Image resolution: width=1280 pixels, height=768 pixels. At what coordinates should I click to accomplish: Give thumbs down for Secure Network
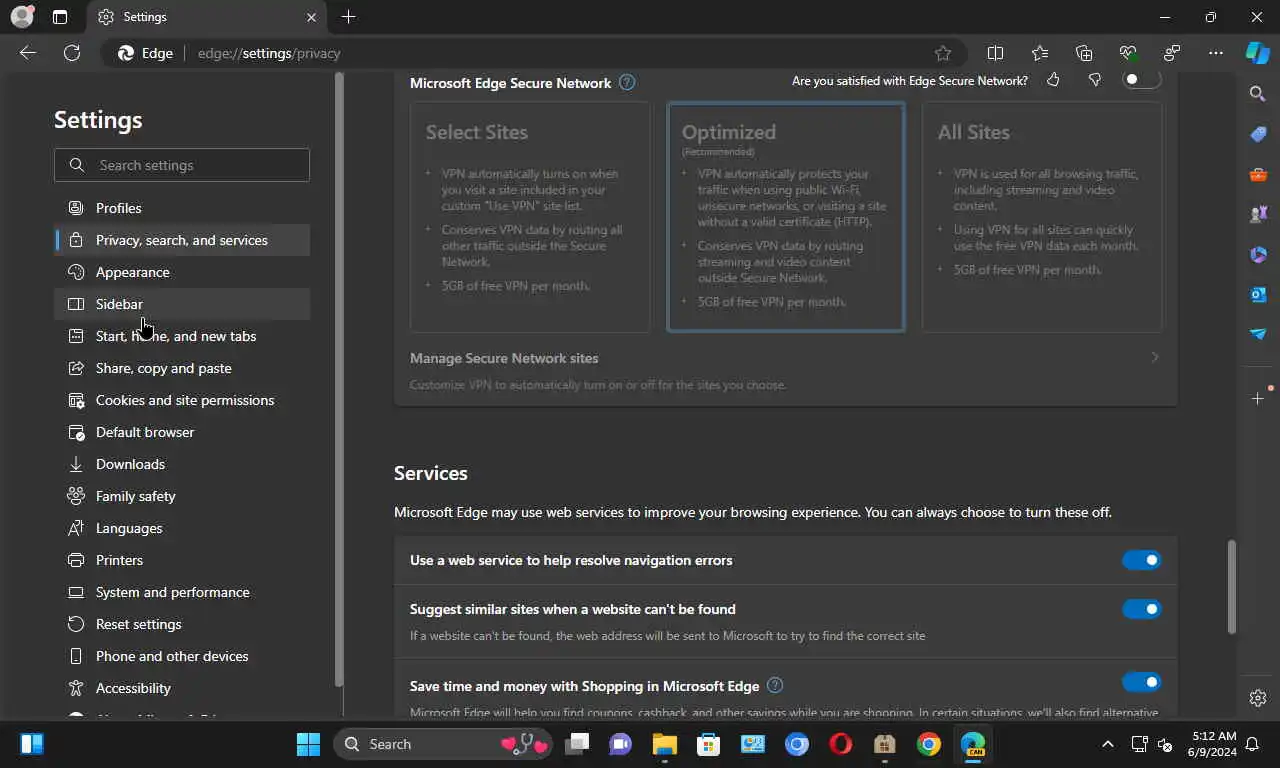[1094, 80]
